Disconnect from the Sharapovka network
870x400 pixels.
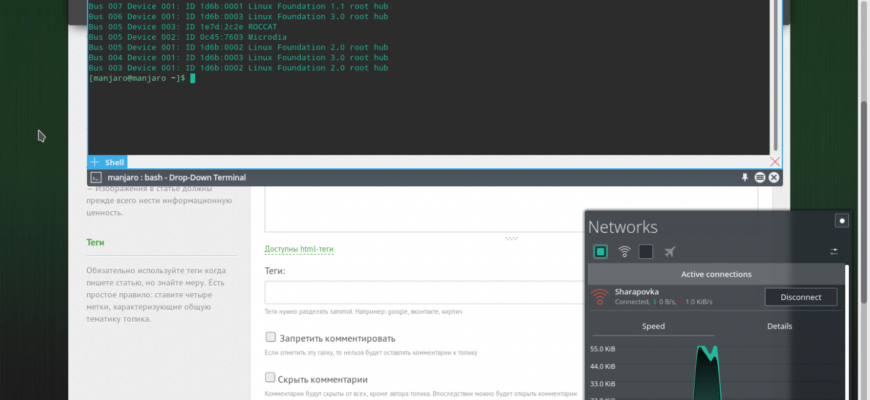(800, 297)
